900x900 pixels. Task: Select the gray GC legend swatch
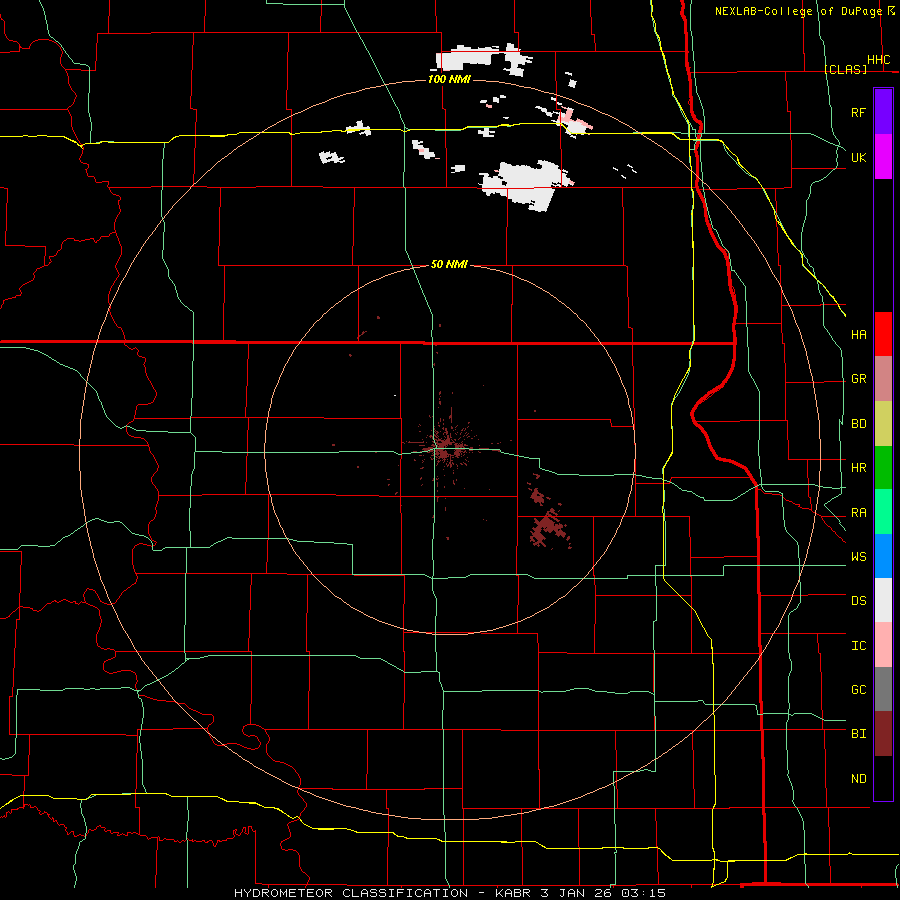pos(883,689)
